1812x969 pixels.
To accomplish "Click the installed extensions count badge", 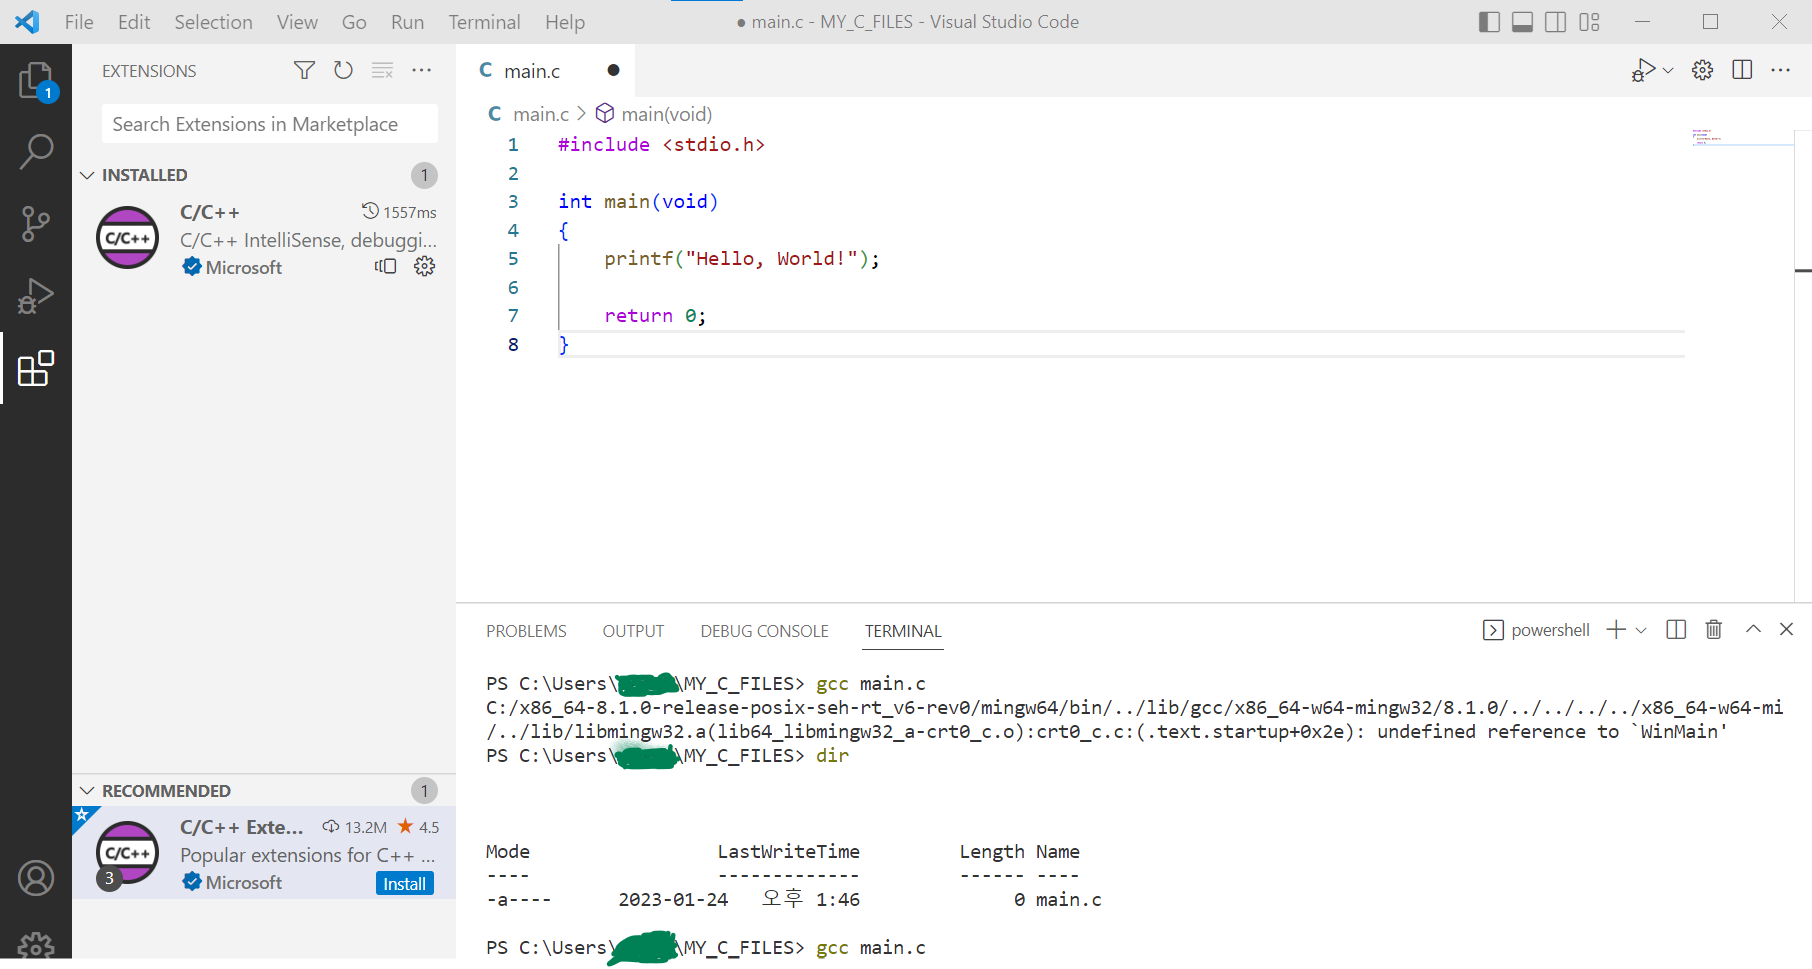I will tap(424, 175).
